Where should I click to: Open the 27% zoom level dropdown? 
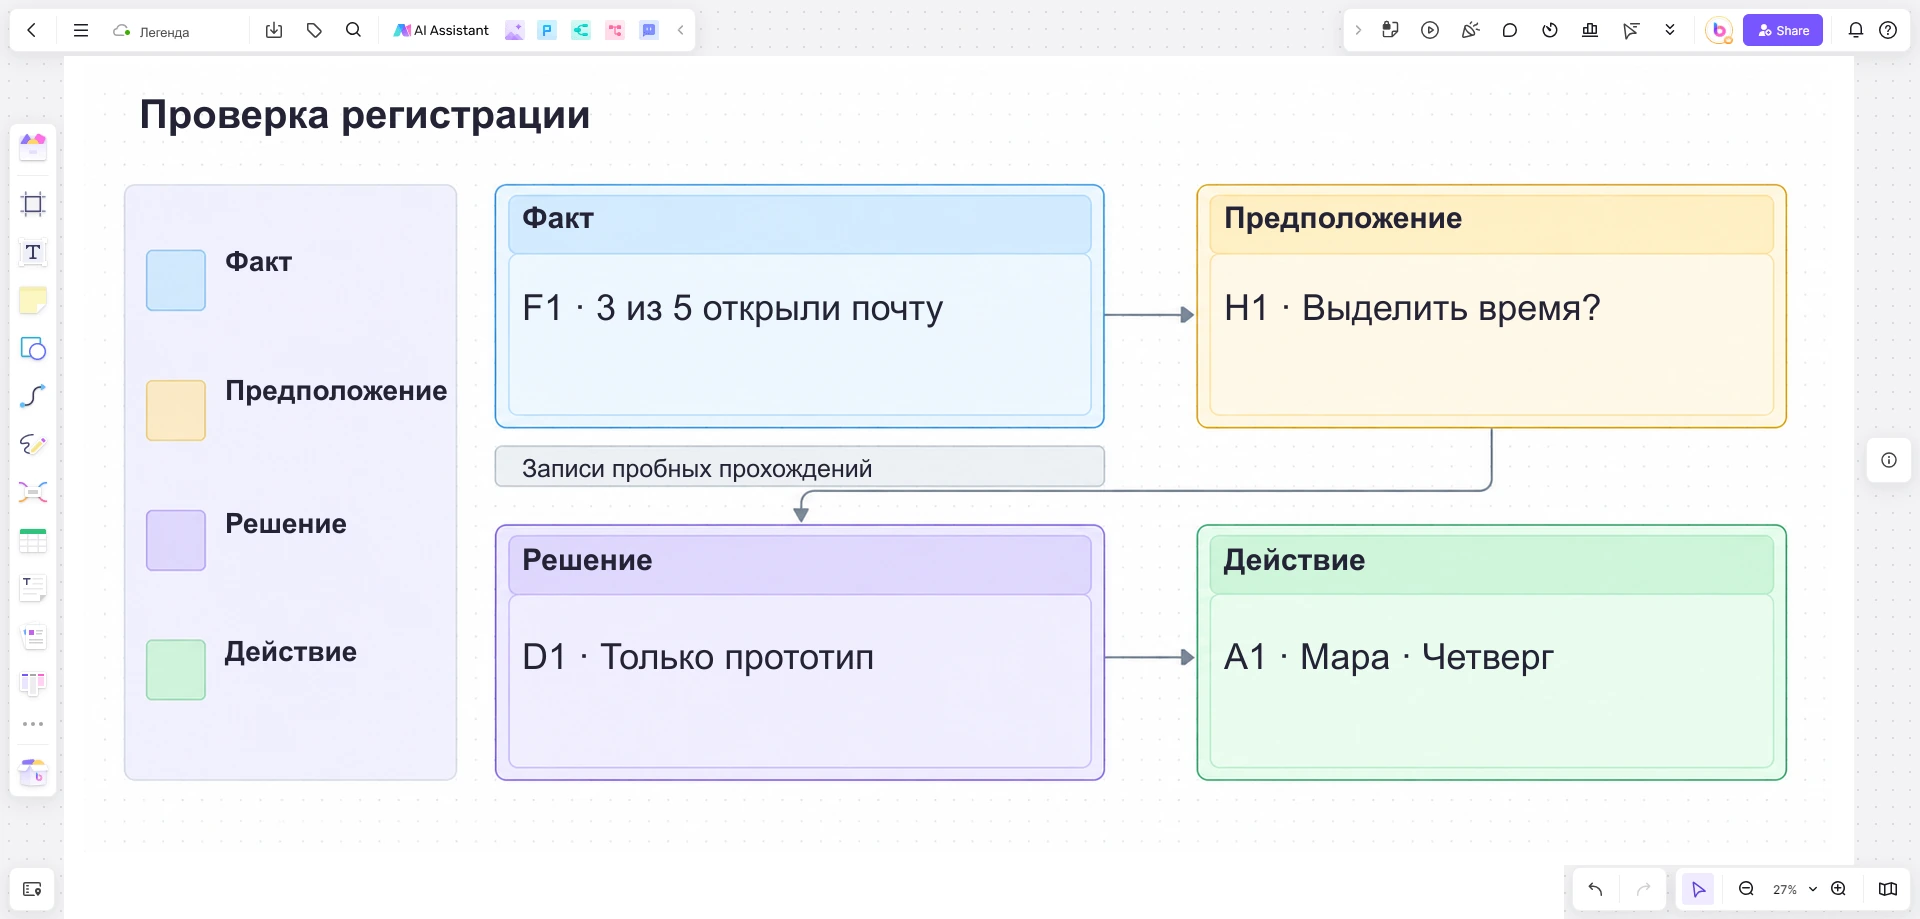[x=1795, y=889]
